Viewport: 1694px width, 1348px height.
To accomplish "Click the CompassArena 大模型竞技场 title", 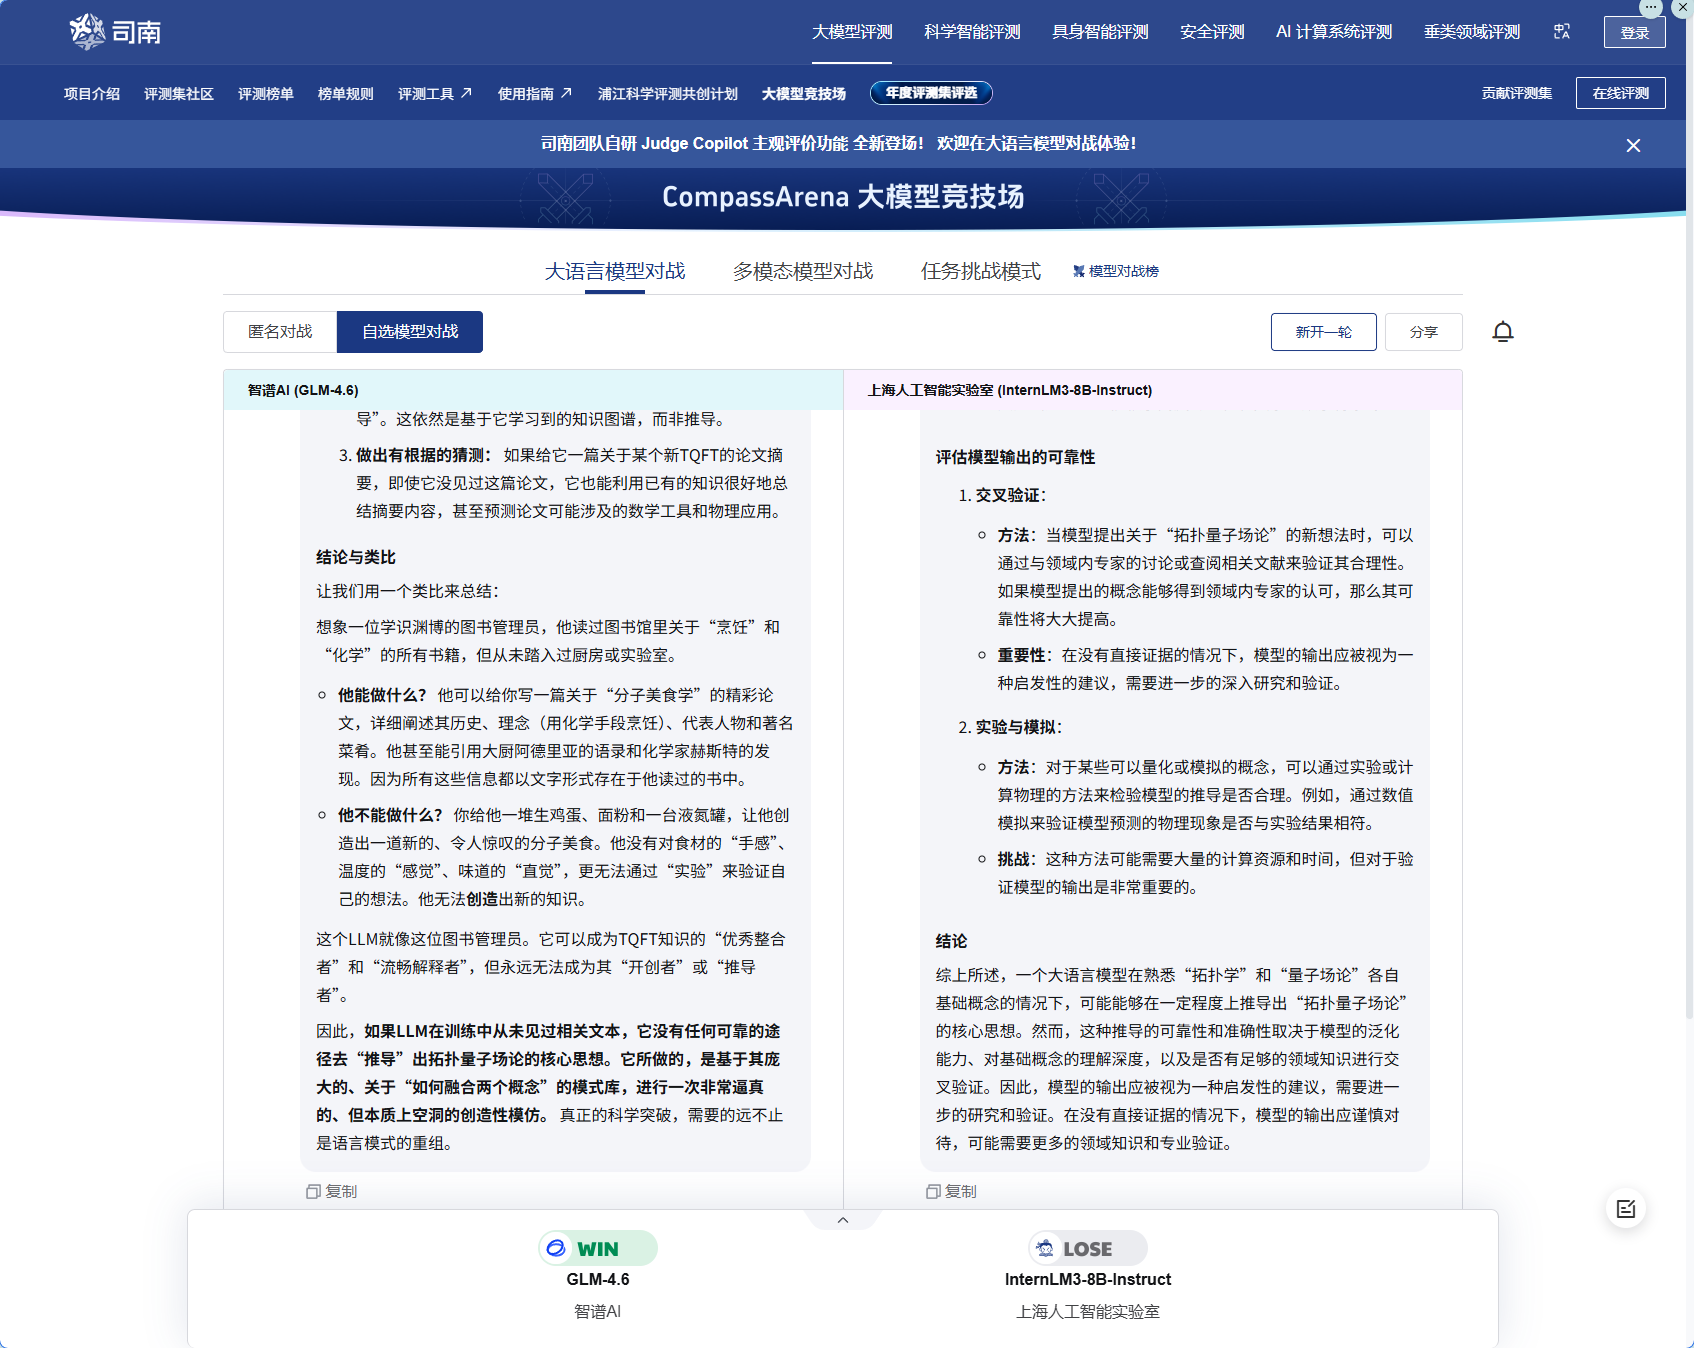I will click(x=843, y=197).
